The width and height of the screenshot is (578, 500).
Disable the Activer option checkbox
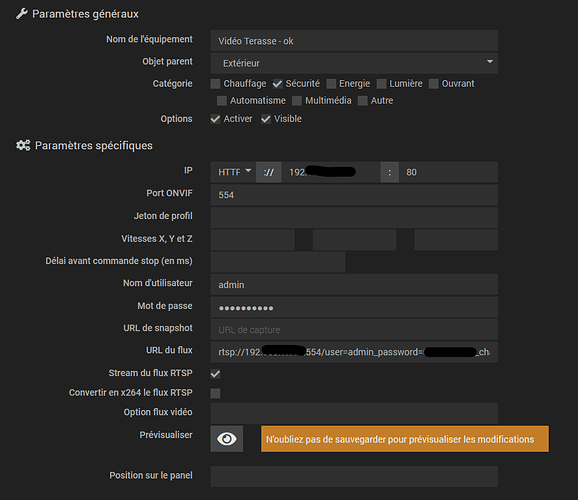coord(215,119)
